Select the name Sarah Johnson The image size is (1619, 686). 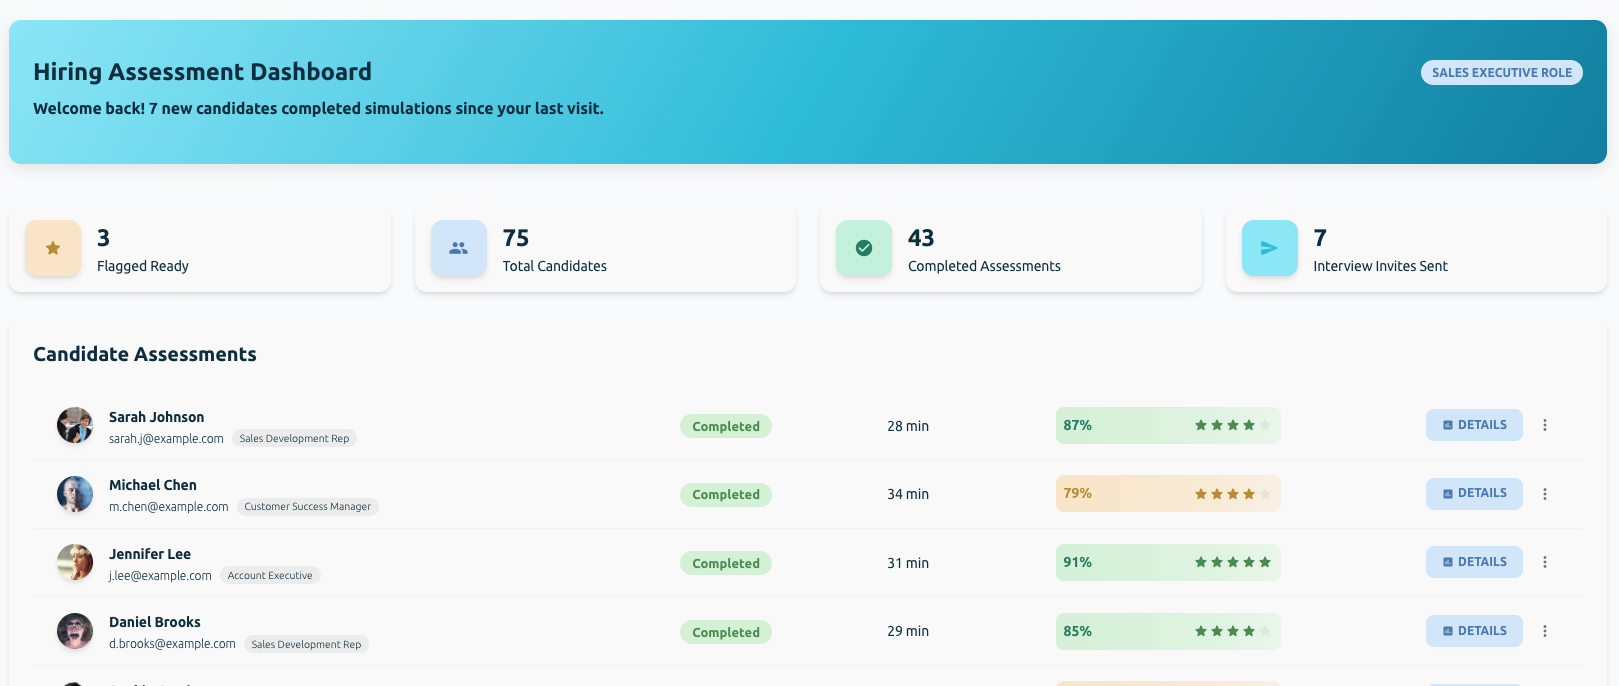(x=156, y=417)
